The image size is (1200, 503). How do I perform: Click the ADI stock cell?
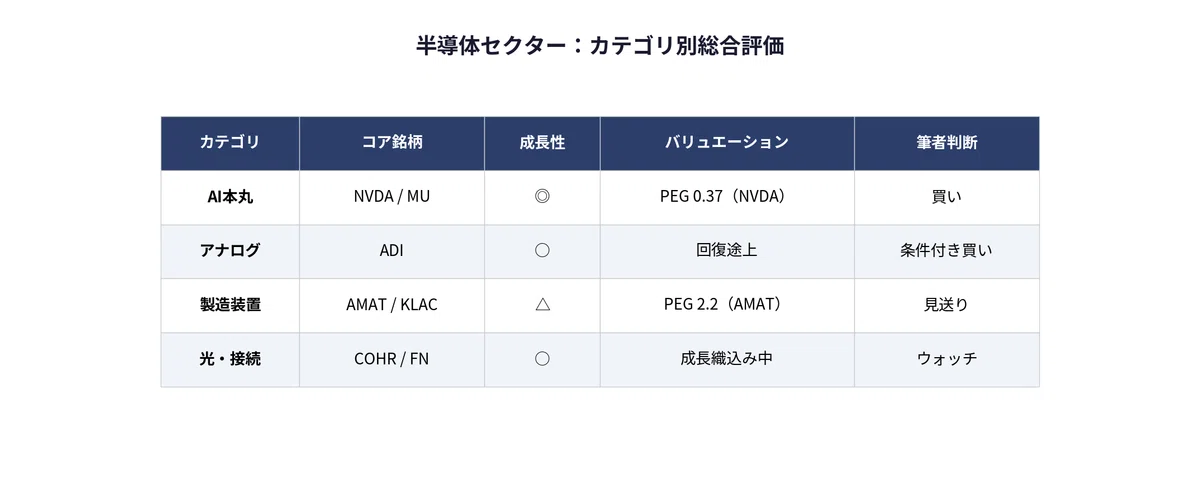point(392,251)
